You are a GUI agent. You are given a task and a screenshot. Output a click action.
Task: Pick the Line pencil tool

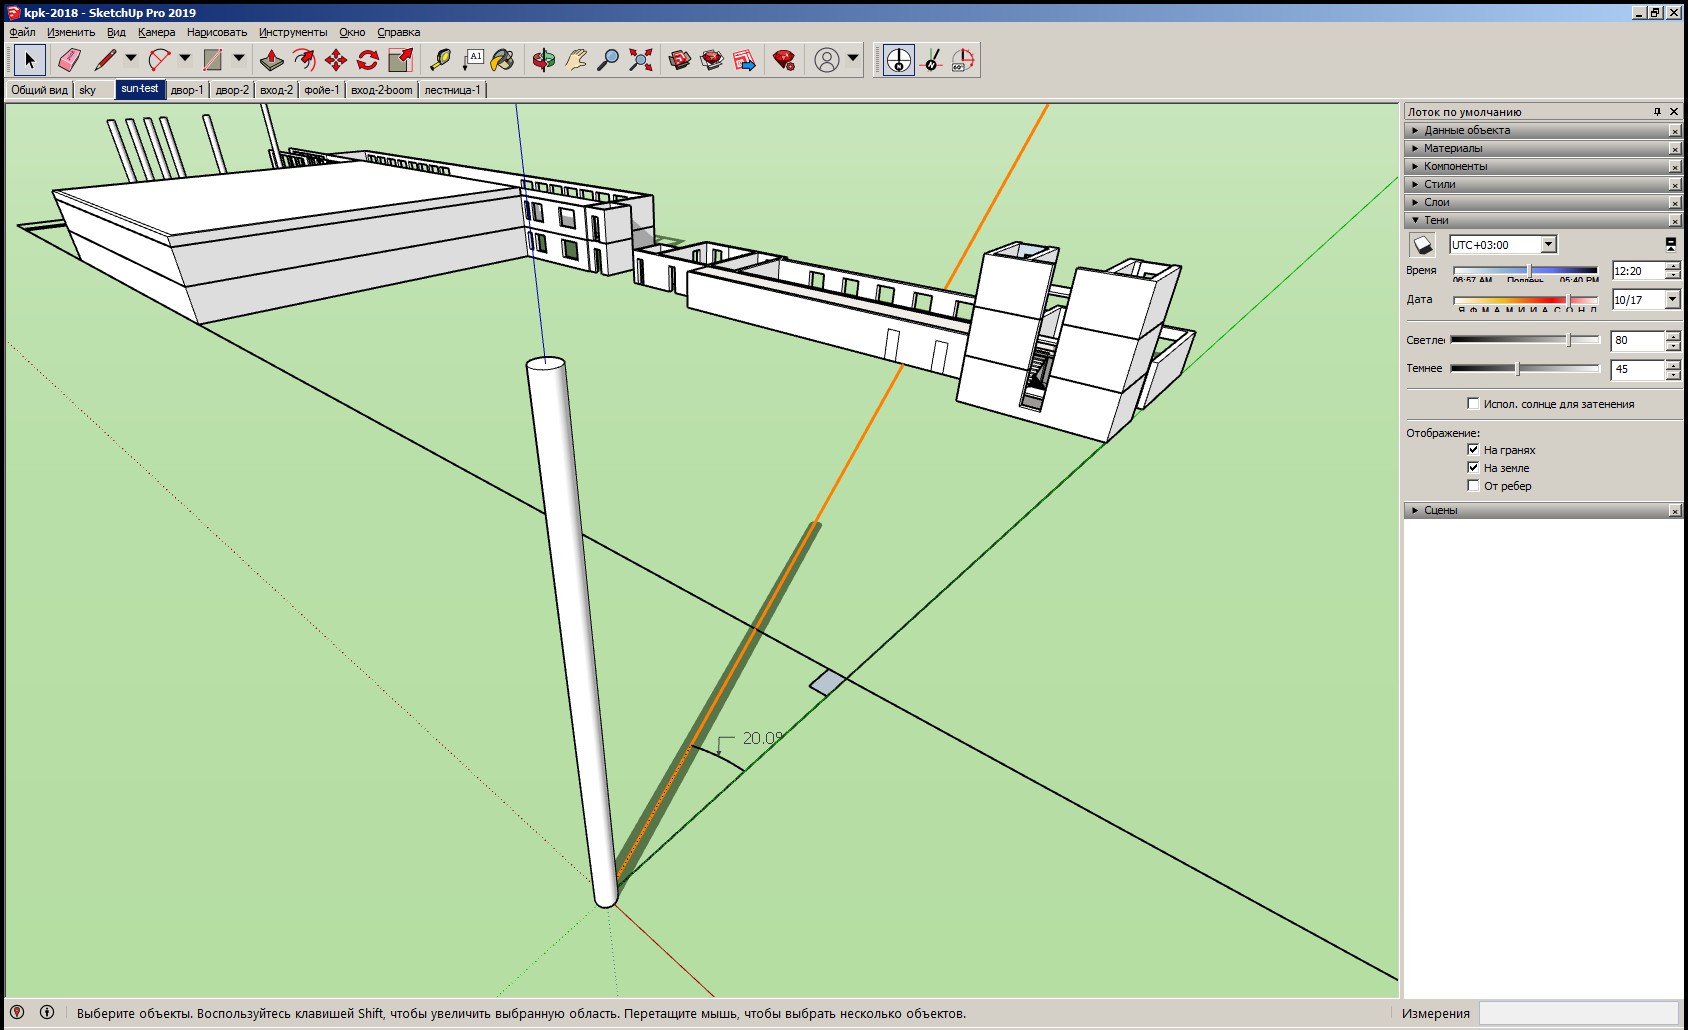[x=105, y=60]
